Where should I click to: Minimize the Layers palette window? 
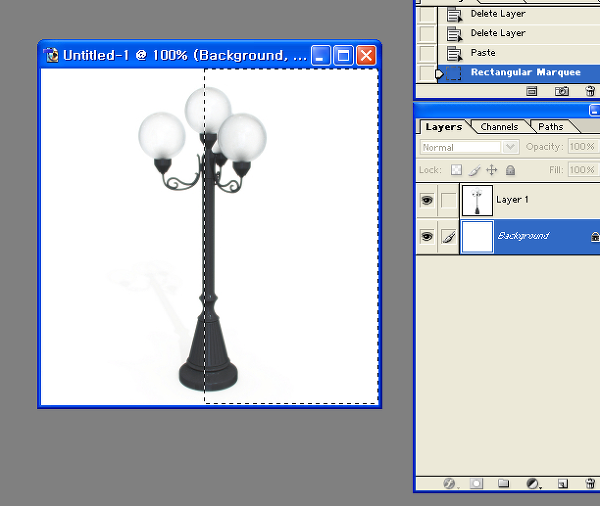point(595,111)
